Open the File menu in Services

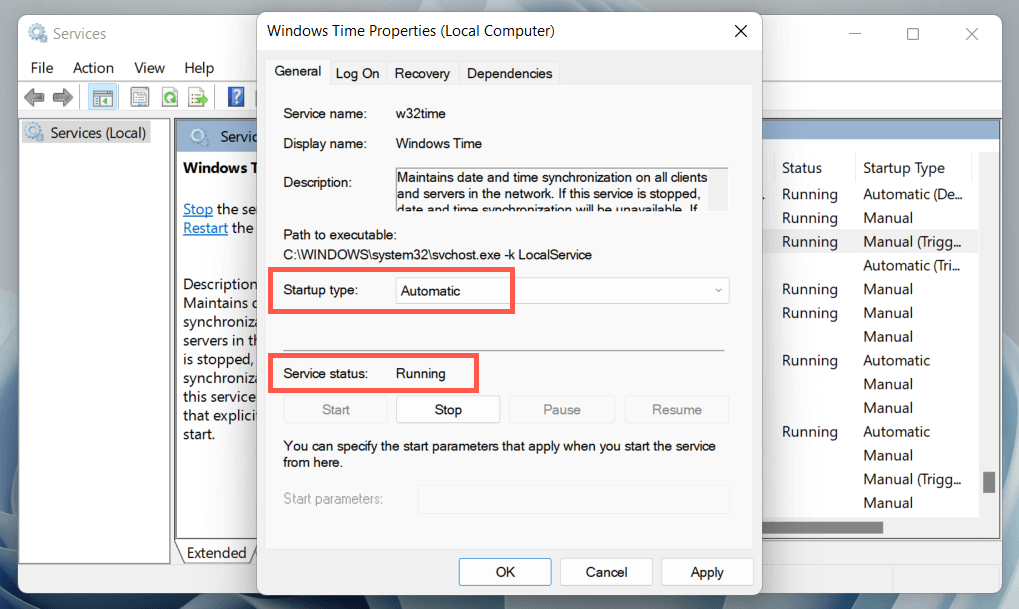coord(42,68)
